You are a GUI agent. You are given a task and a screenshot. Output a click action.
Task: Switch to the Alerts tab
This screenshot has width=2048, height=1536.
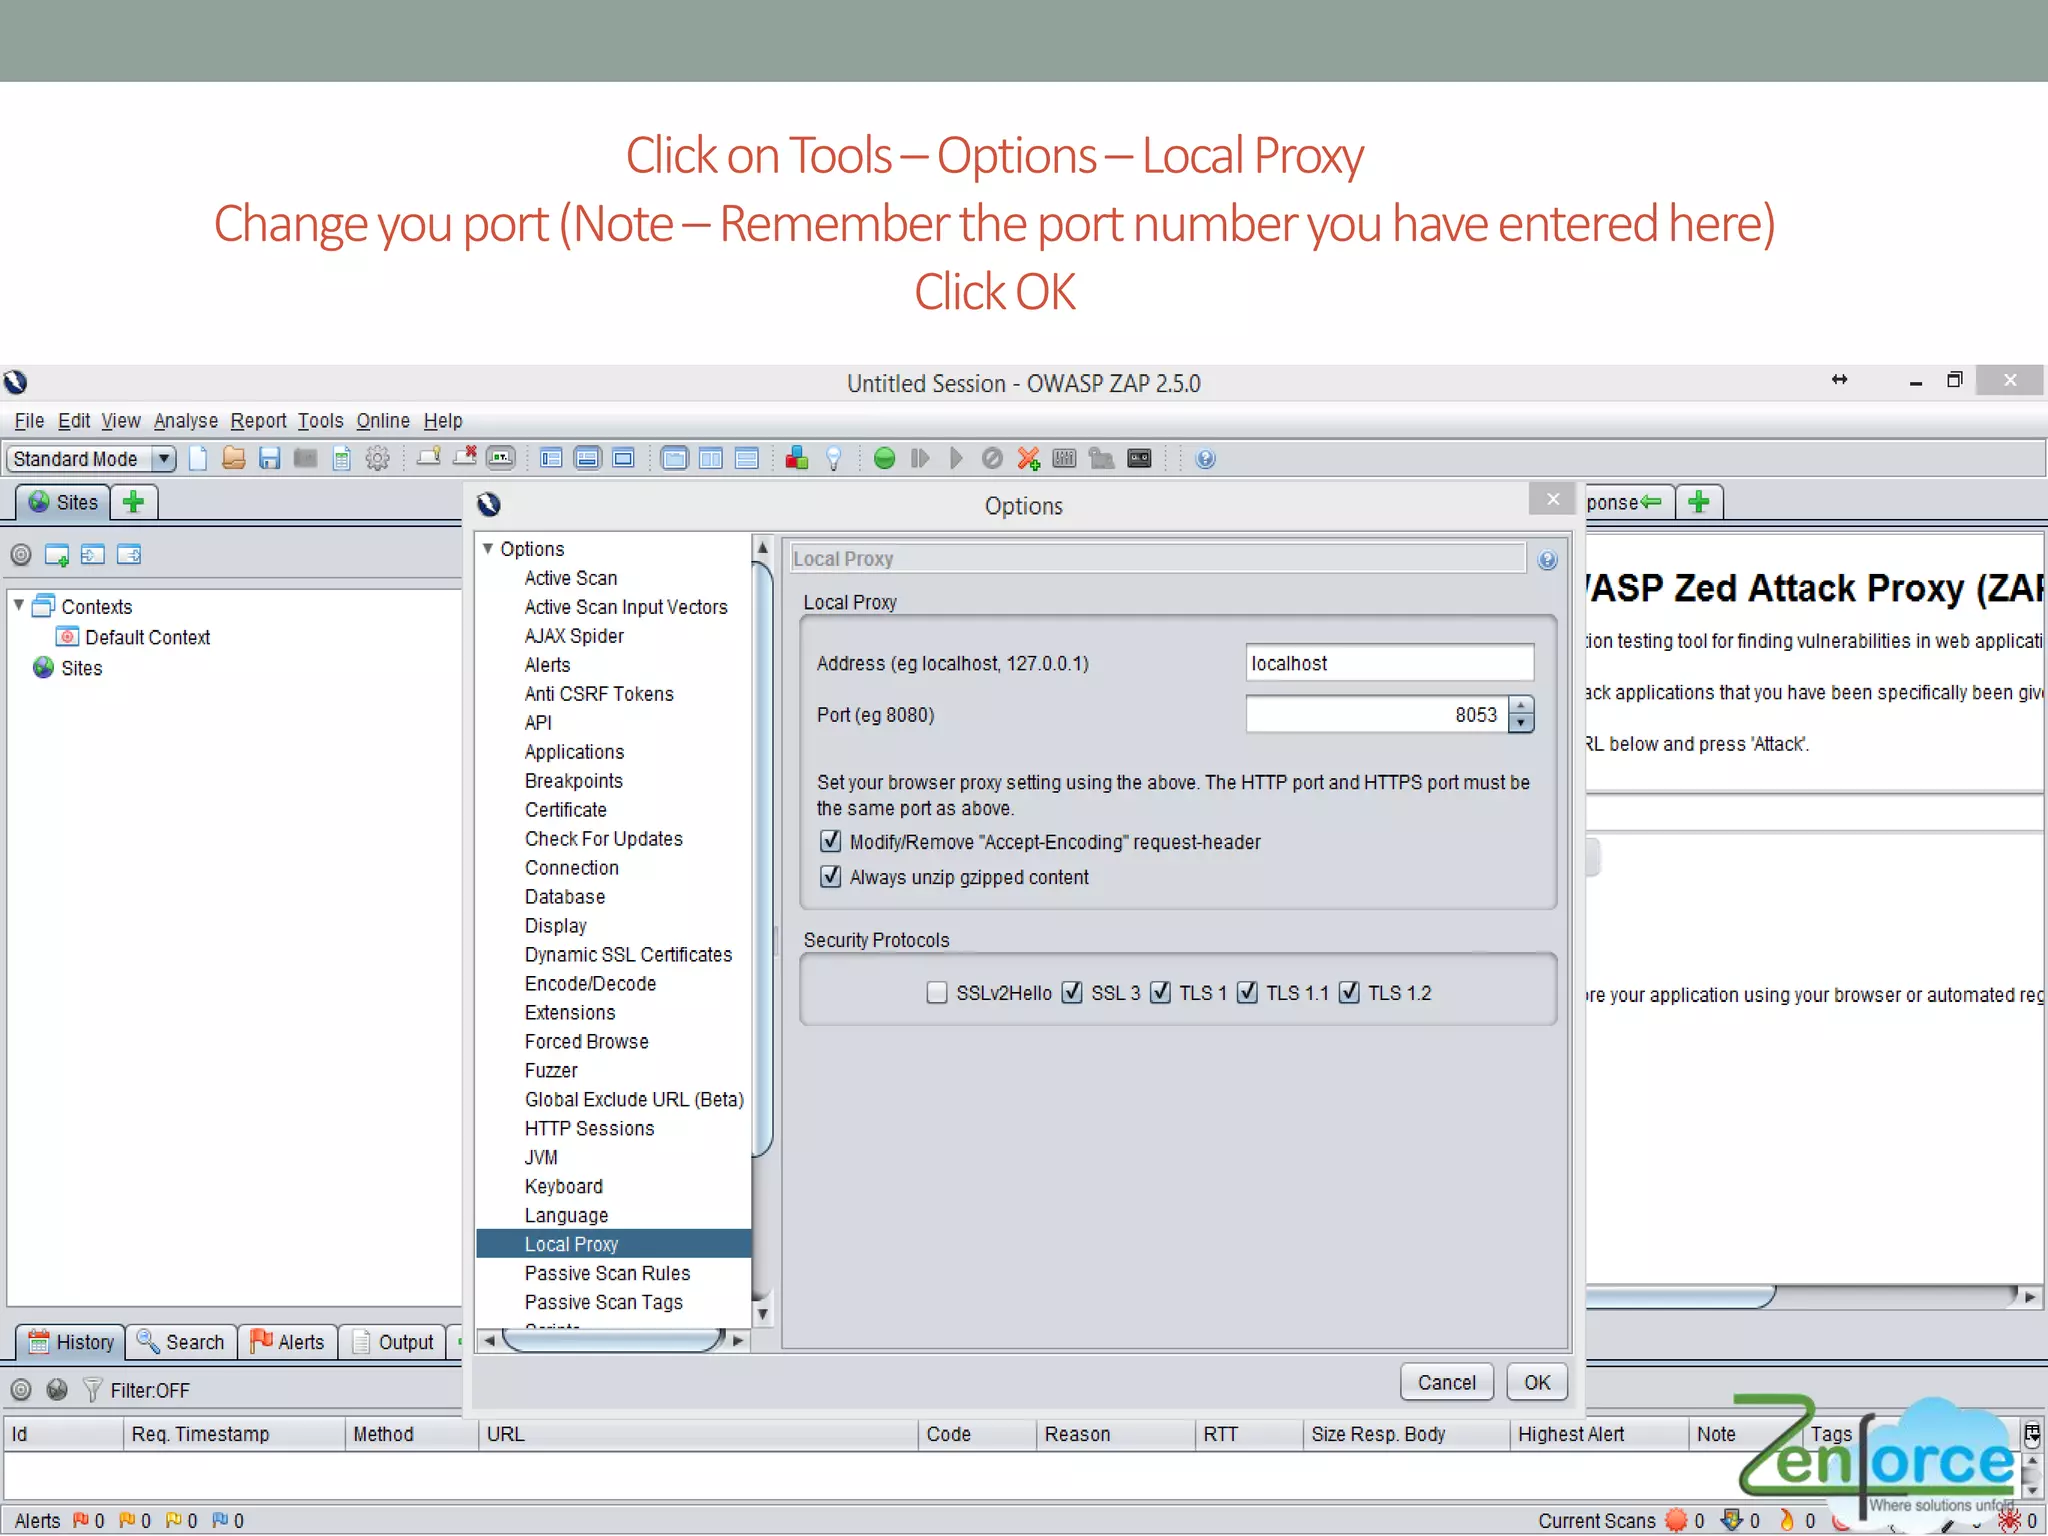288,1342
